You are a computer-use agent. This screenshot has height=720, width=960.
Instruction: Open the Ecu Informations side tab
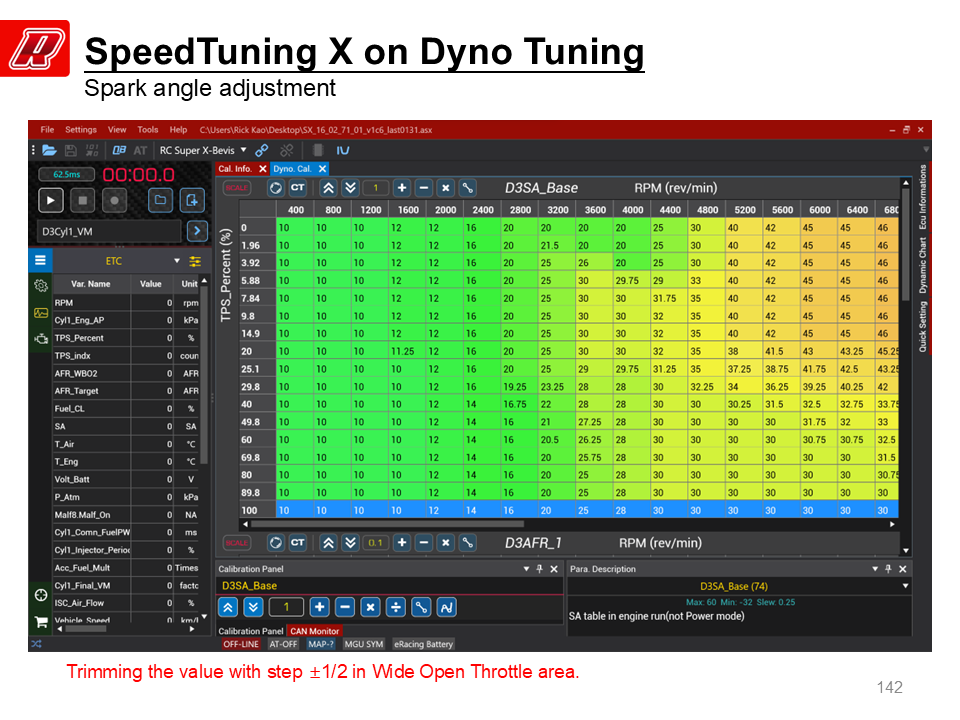(923, 197)
